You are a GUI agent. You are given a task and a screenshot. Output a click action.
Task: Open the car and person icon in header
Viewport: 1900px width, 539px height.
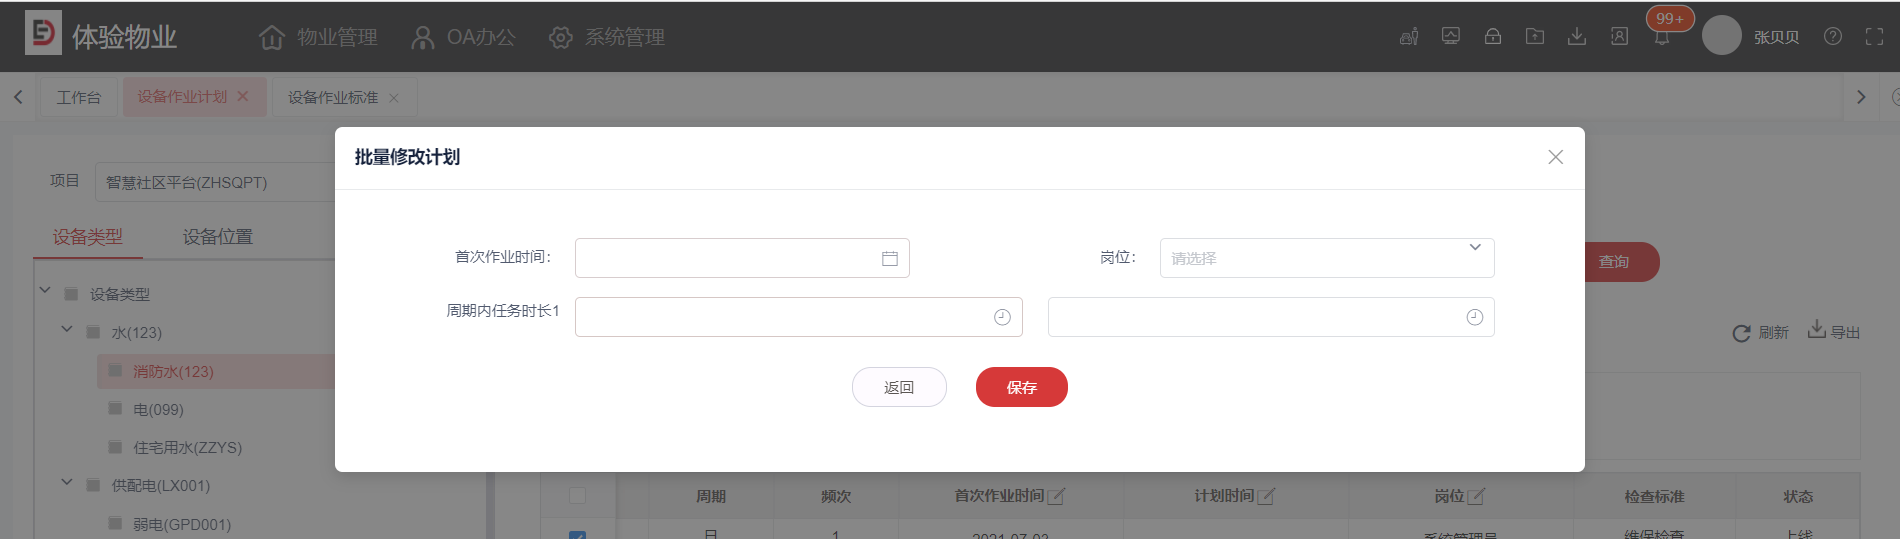point(1409,37)
